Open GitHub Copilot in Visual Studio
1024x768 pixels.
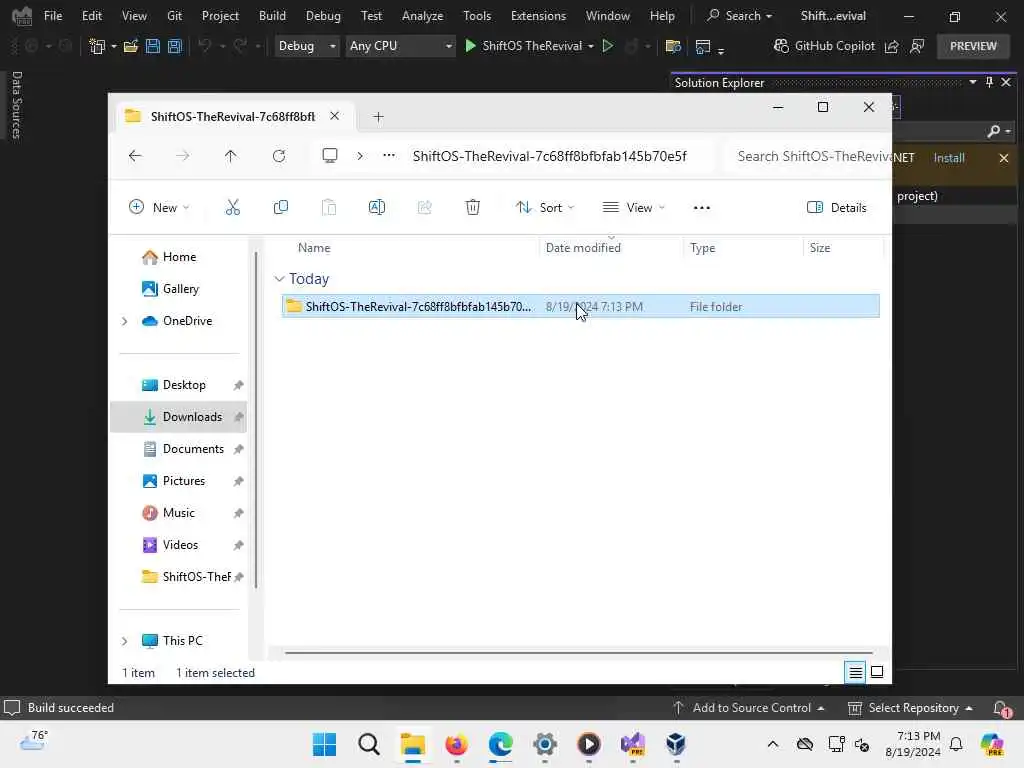coord(824,46)
